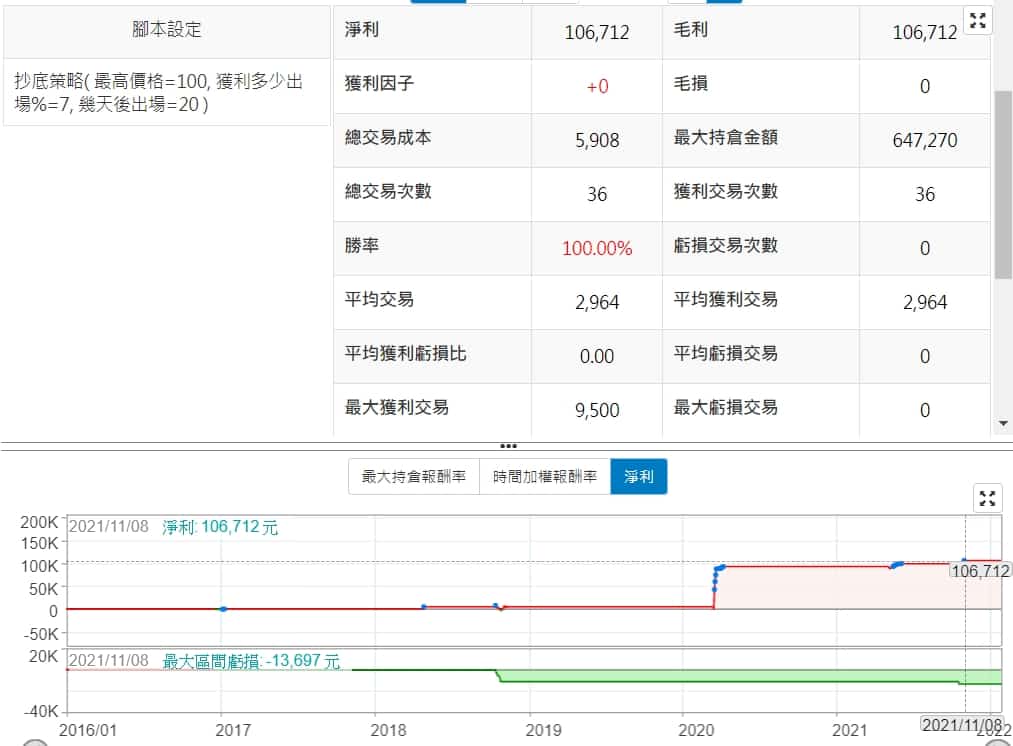Select the 淨利 chart tab
The width and height of the screenshot is (1013, 746).
tap(638, 477)
